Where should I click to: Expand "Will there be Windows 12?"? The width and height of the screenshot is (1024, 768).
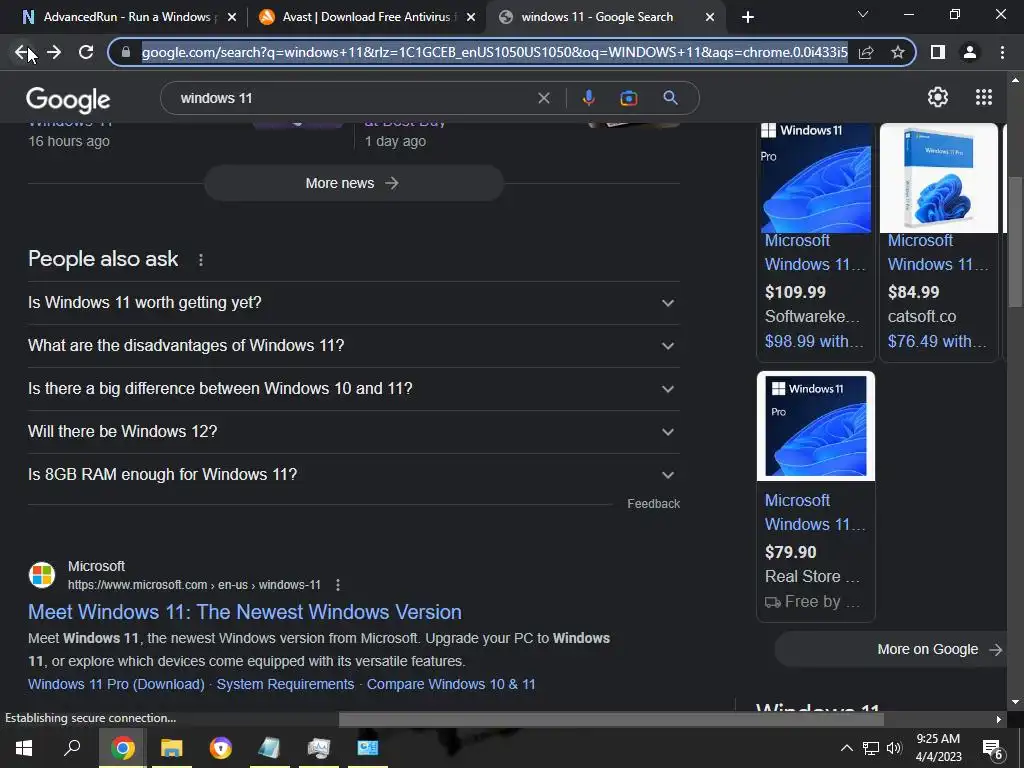353,432
